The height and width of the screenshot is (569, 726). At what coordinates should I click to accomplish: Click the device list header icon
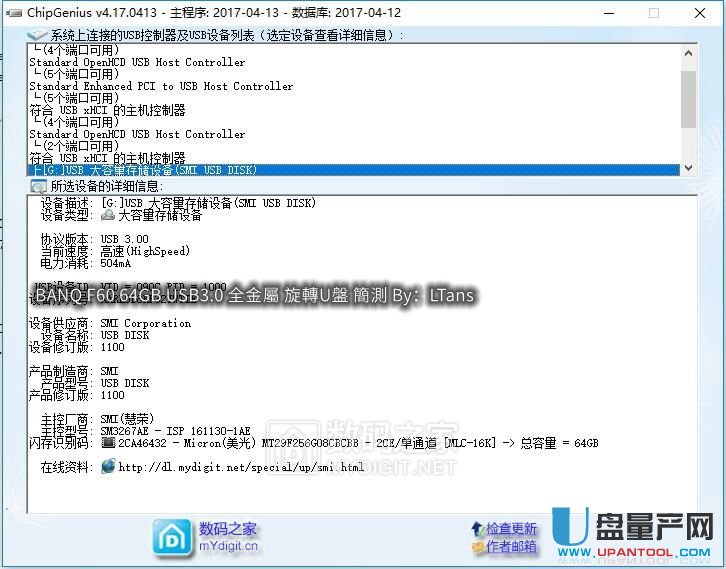click(x=38, y=35)
